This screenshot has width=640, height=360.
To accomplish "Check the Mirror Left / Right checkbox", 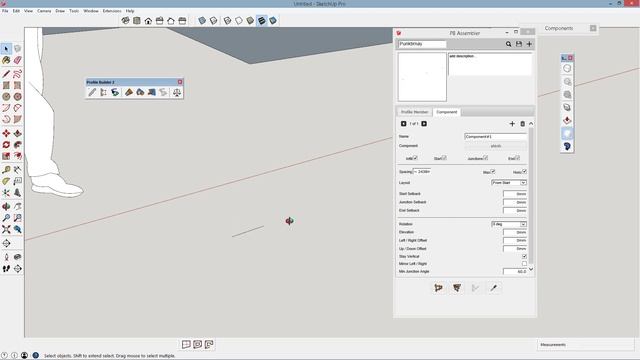I will (524, 264).
